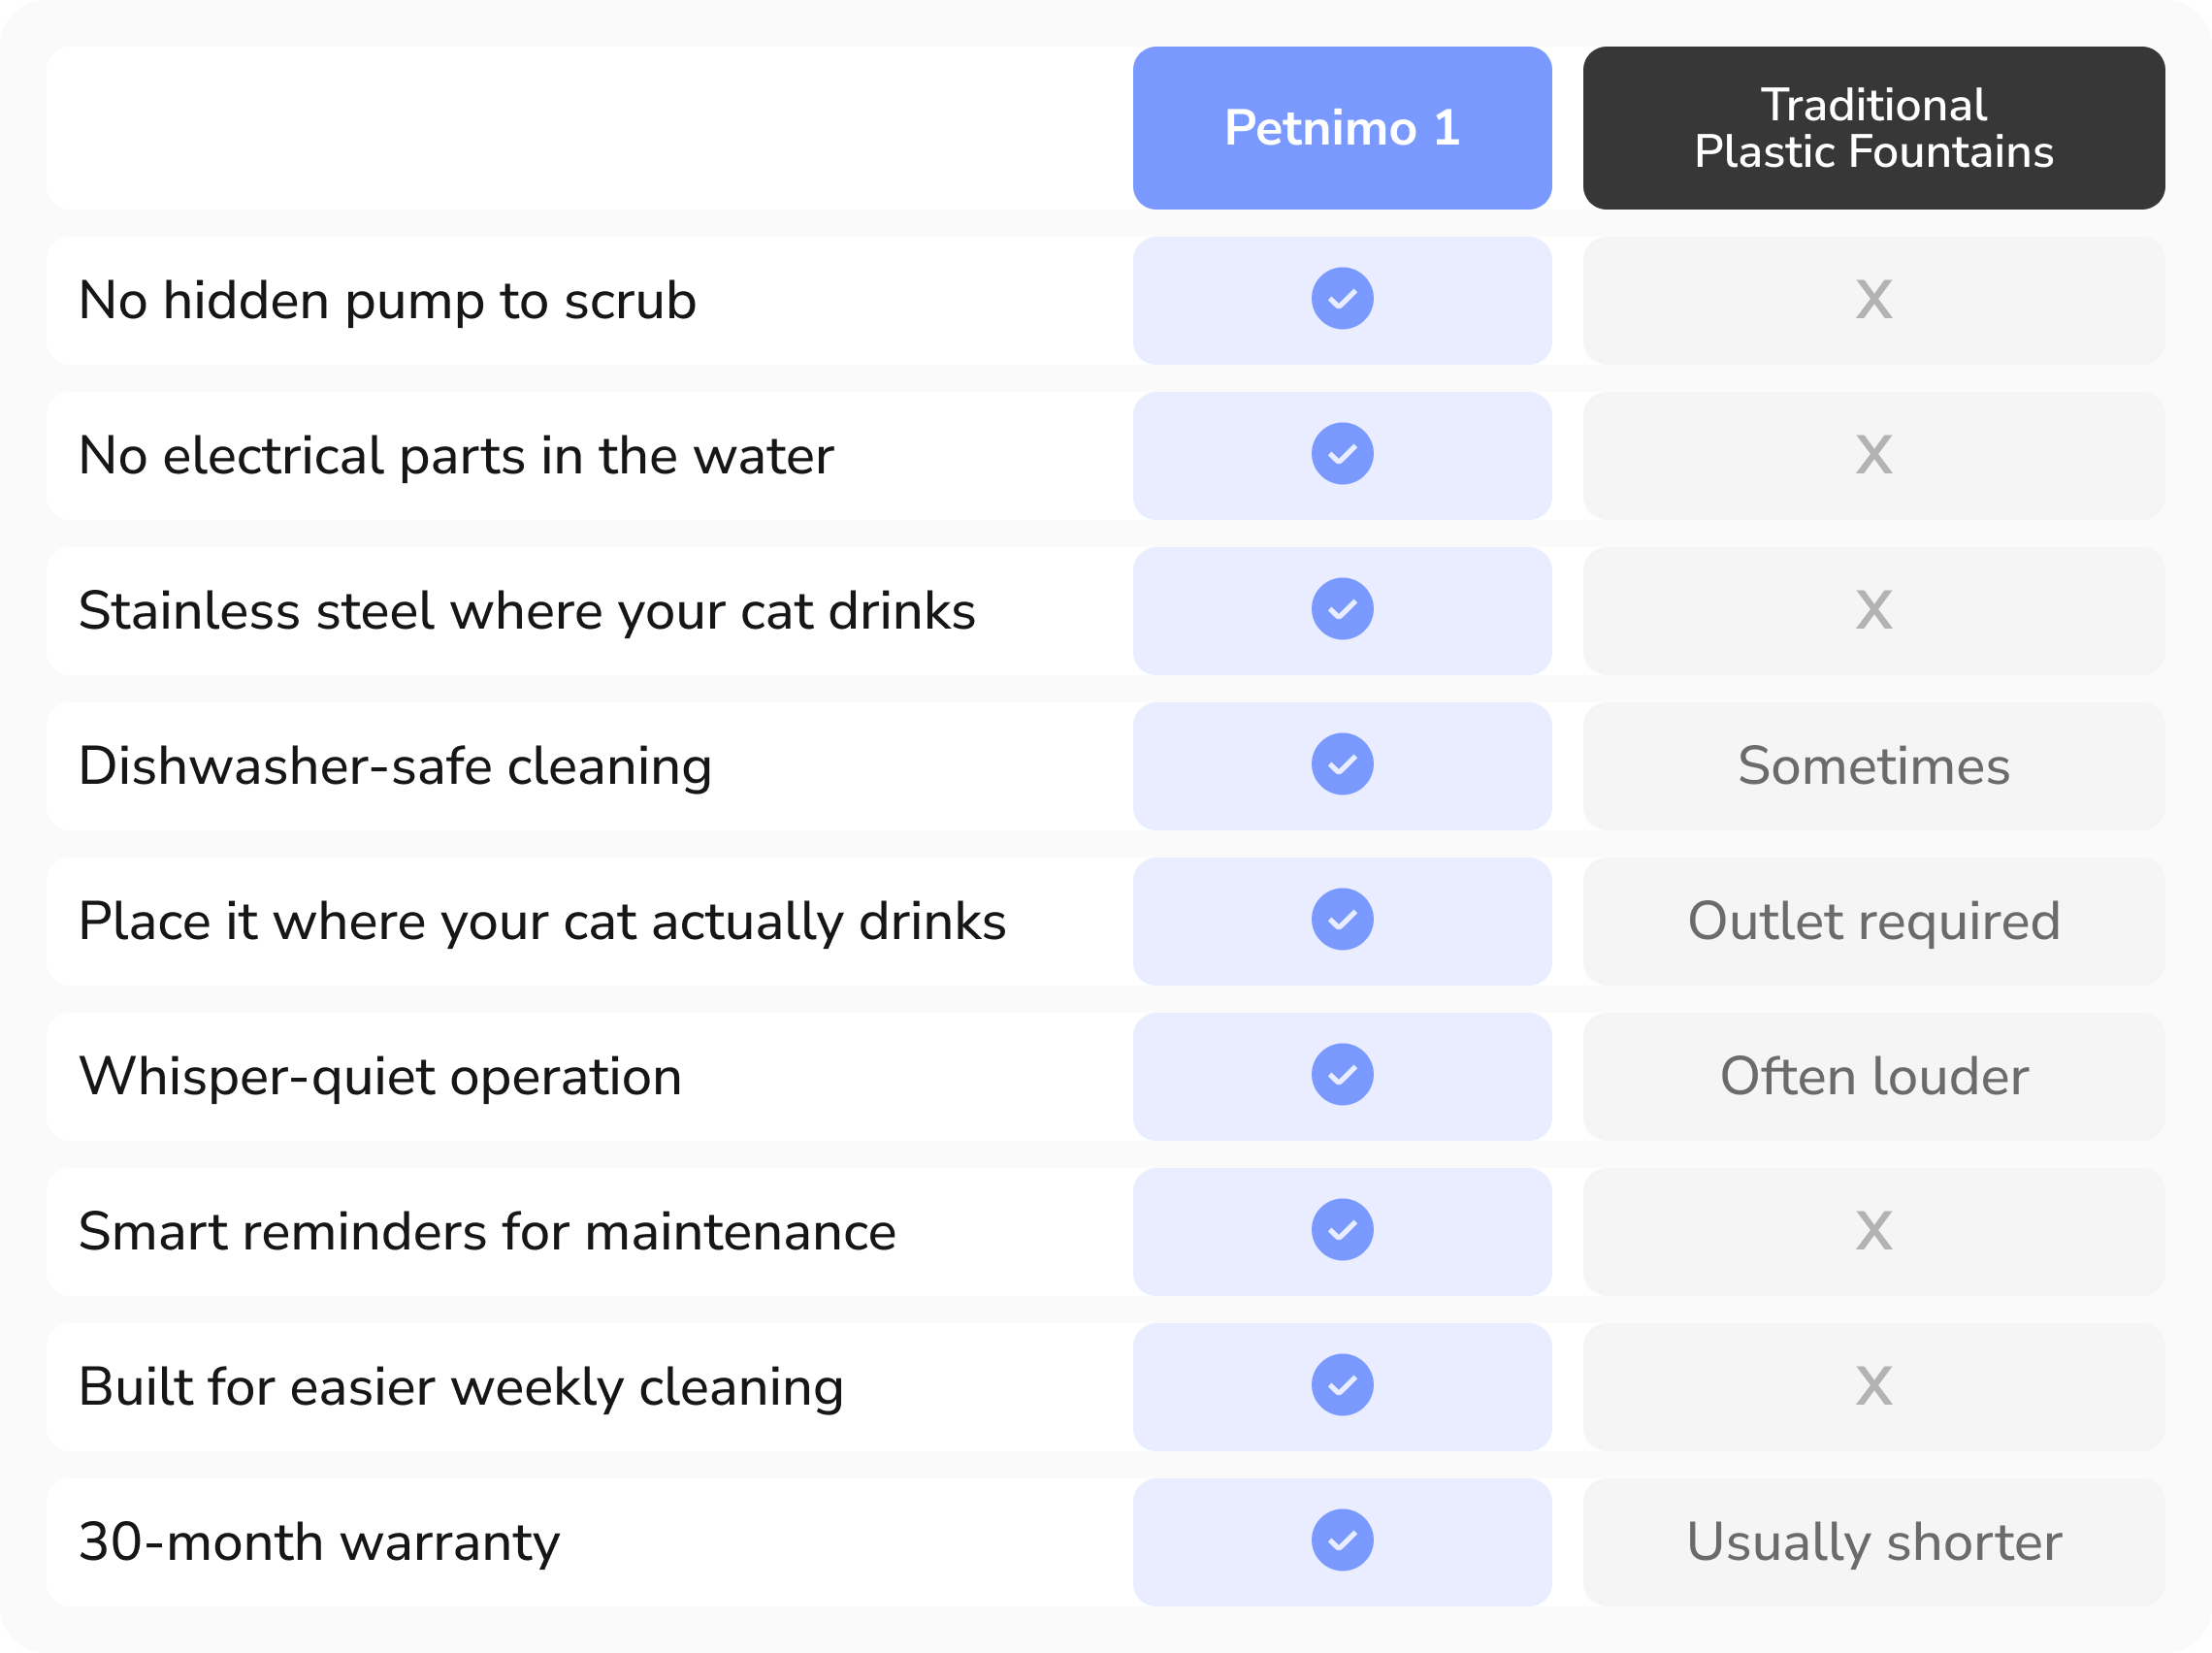Viewport: 2212px width, 1653px height.
Task: Click the Stainless steel where your cat drinks label
Action: tap(527, 611)
